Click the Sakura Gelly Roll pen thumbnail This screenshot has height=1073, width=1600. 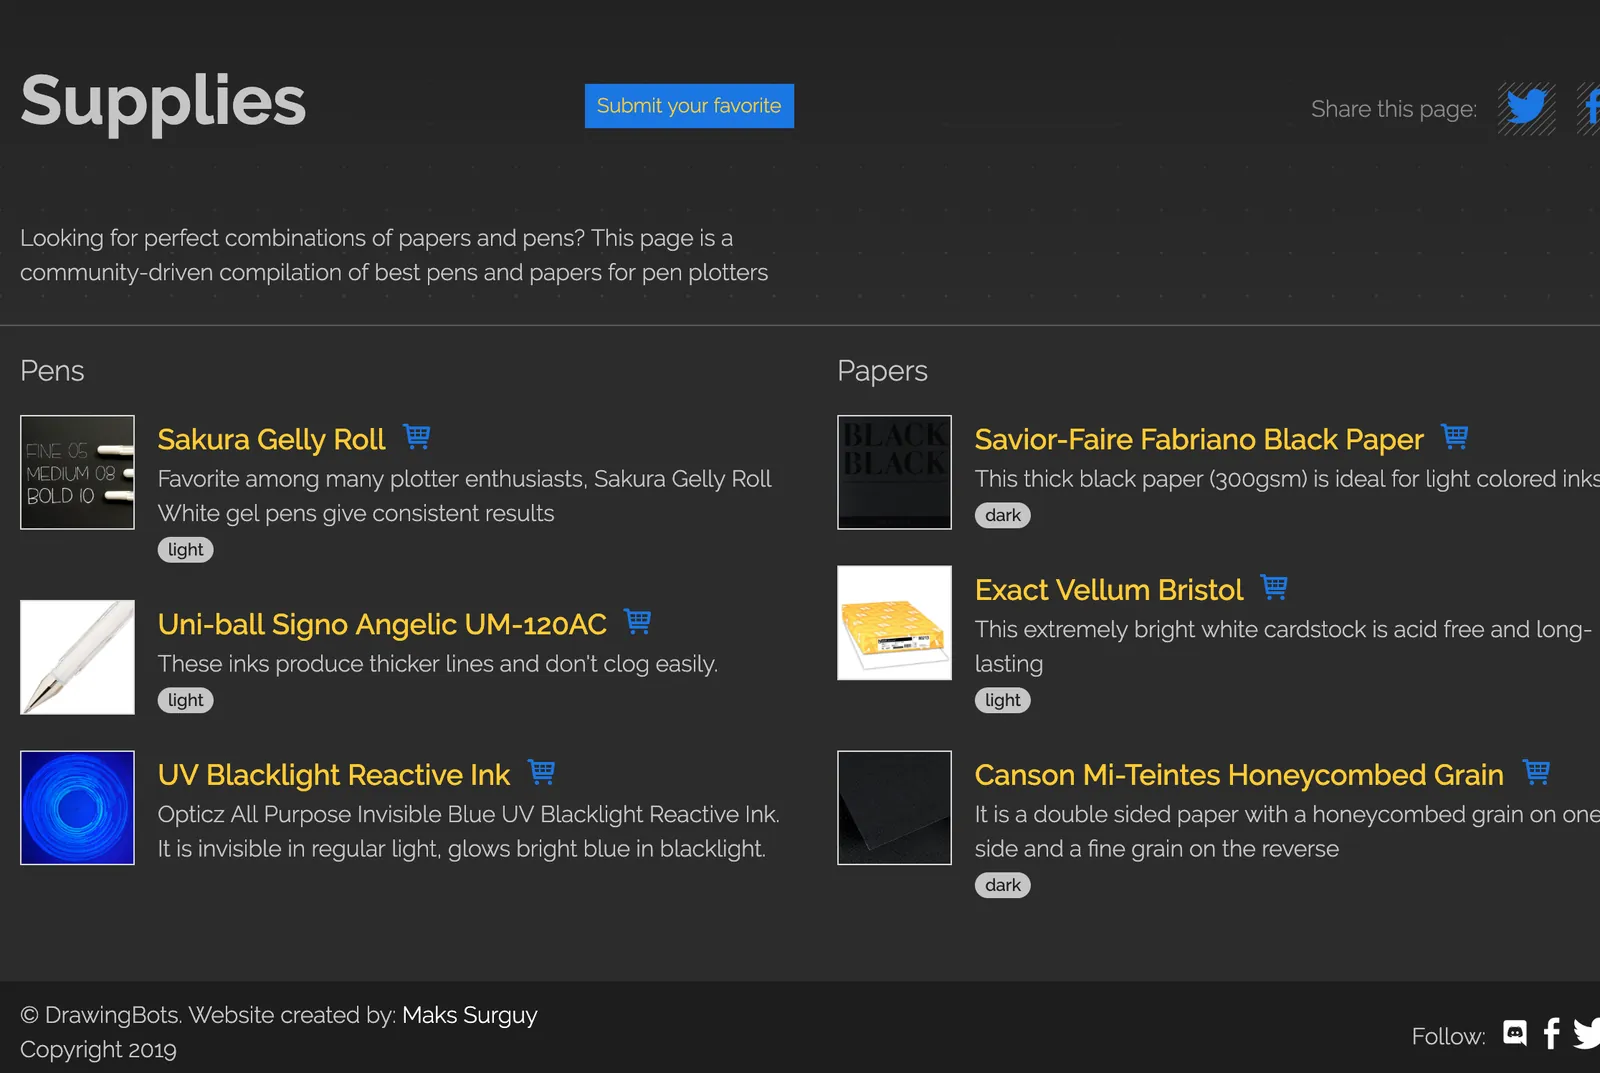(x=77, y=472)
